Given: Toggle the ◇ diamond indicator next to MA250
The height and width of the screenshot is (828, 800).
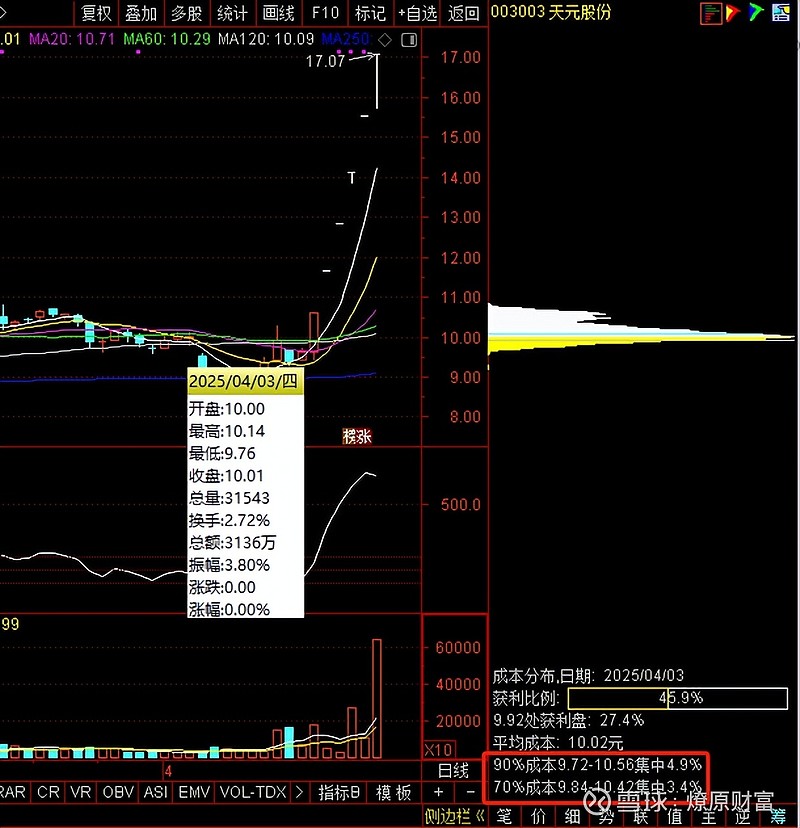Looking at the screenshot, I should click(383, 41).
